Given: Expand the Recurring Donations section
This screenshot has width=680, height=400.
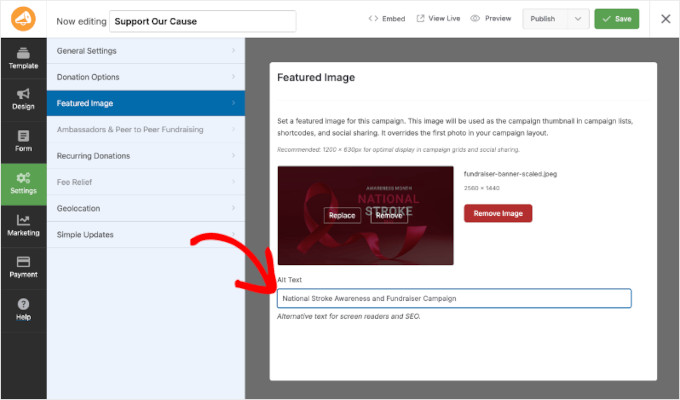Looking at the screenshot, I should (x=145, y=156).
